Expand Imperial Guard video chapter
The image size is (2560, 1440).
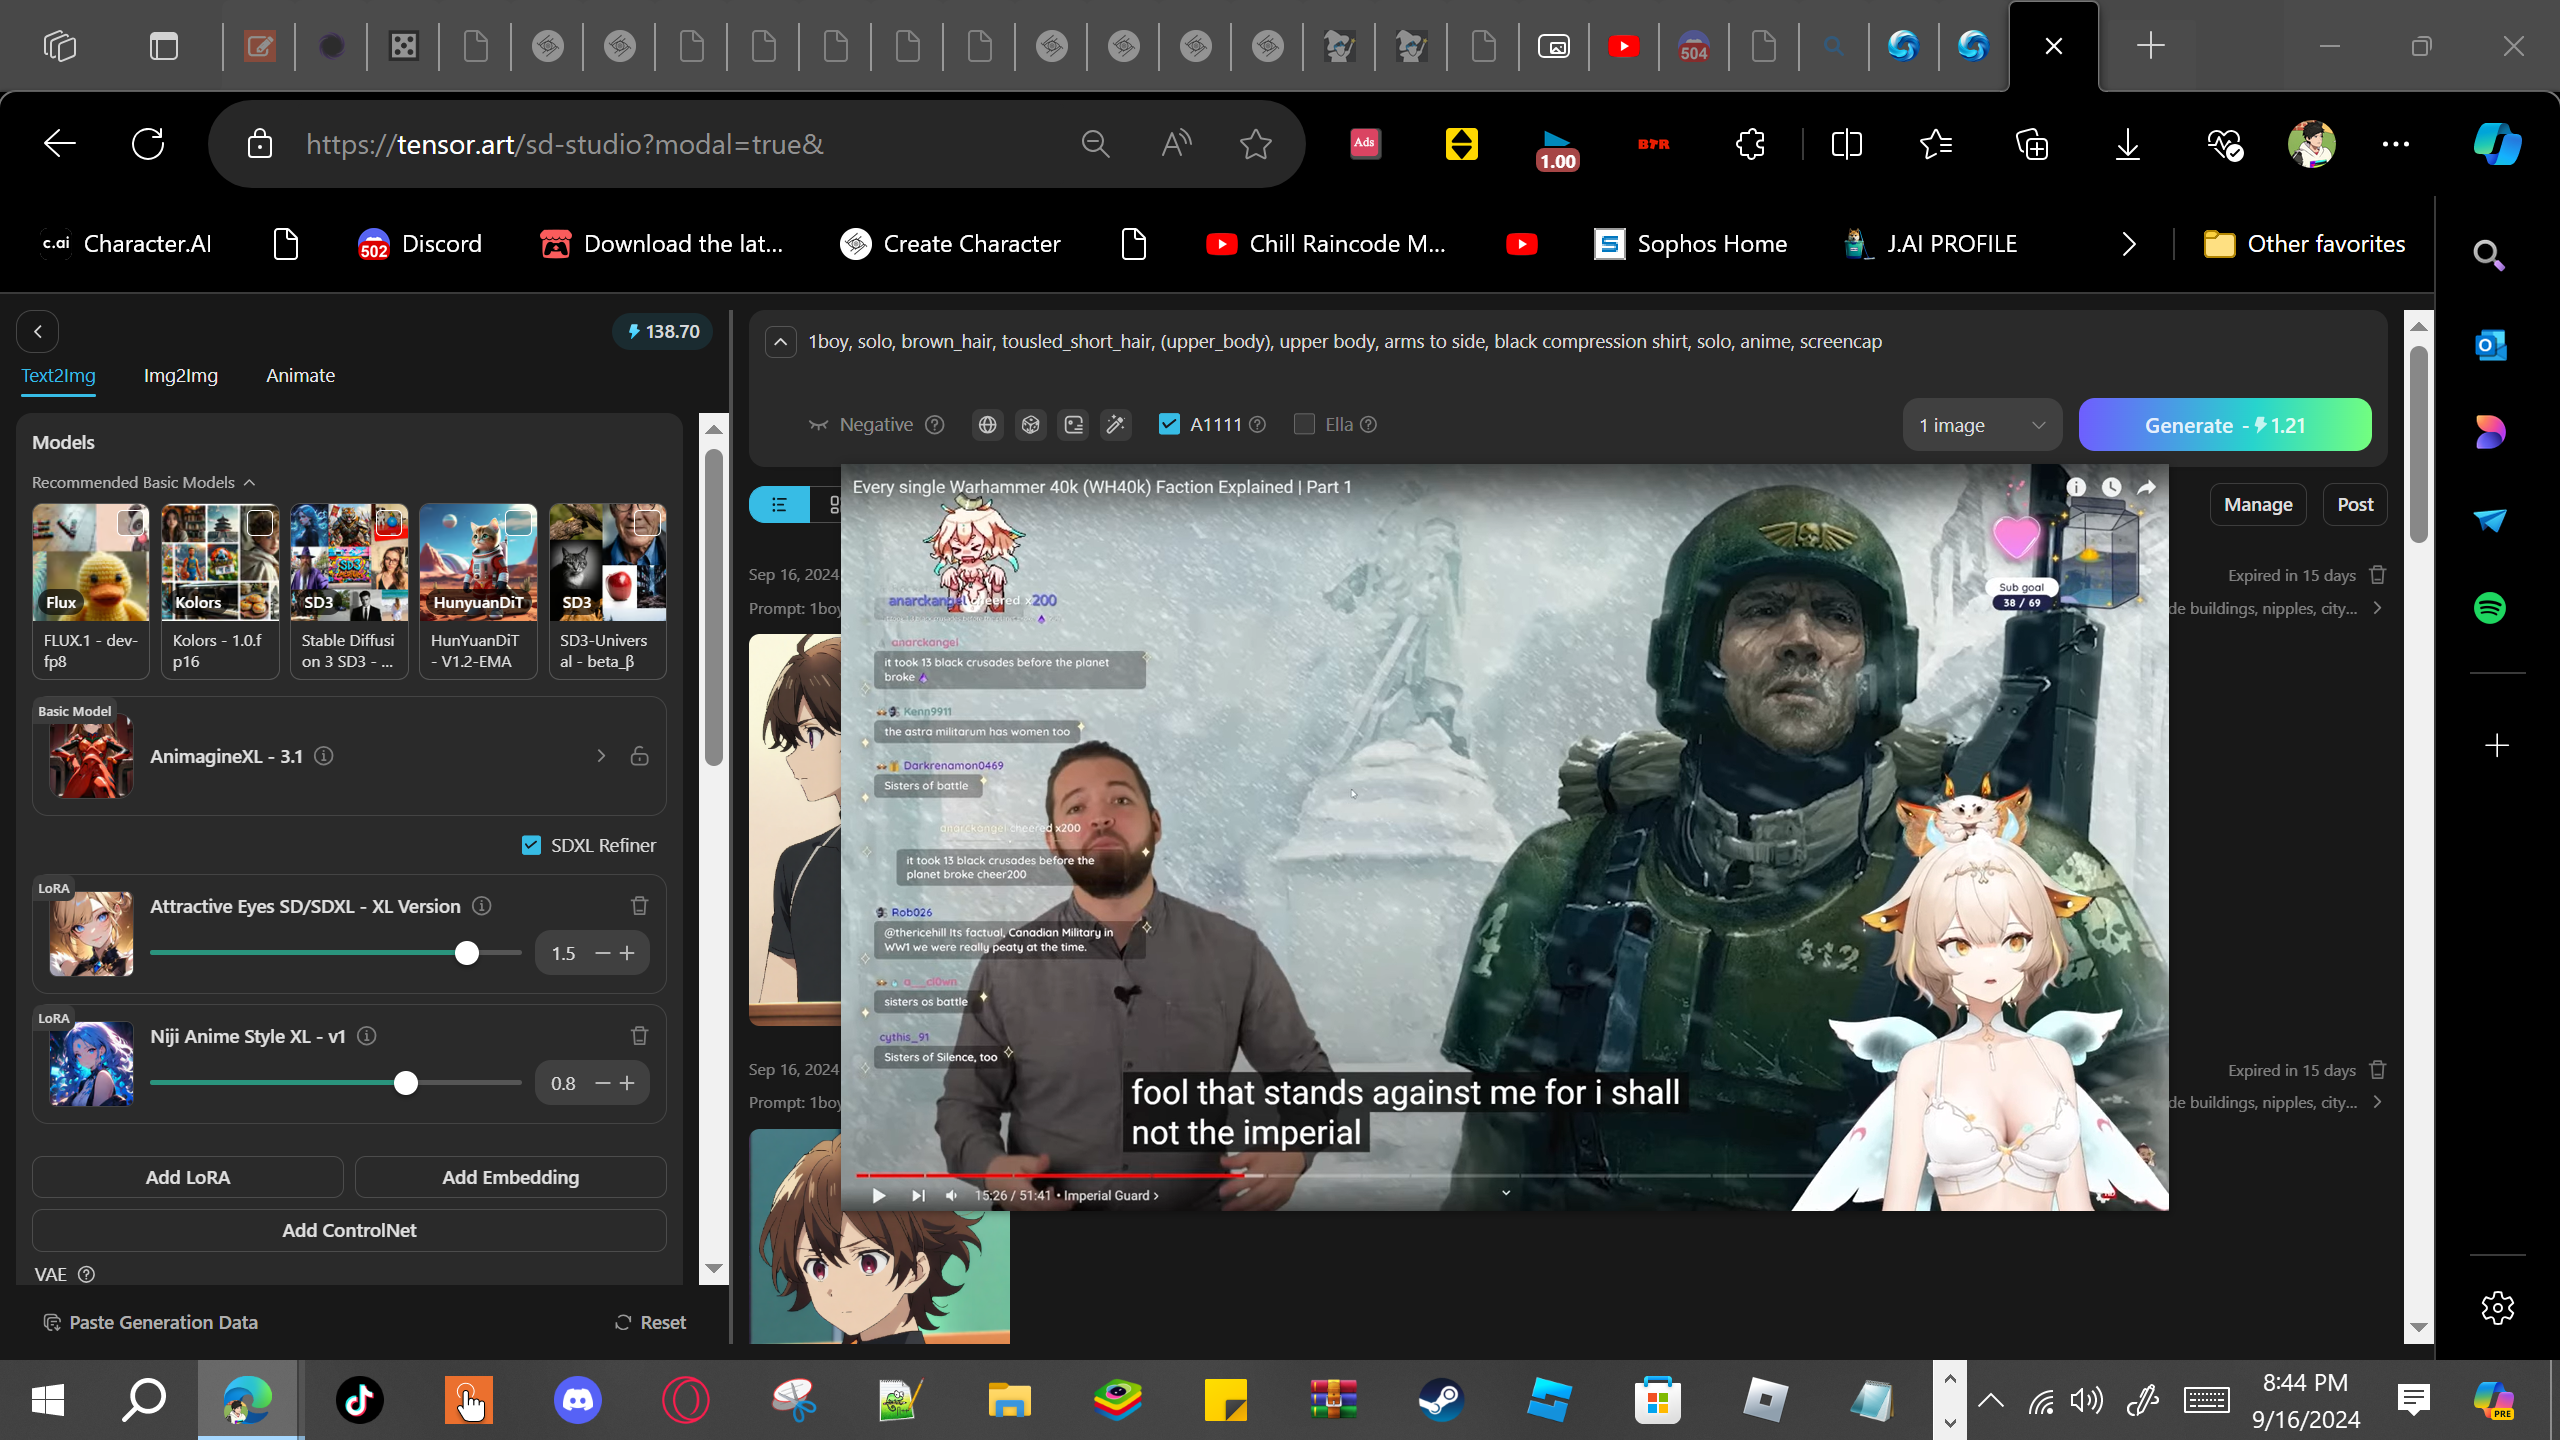[1111, 1195]
